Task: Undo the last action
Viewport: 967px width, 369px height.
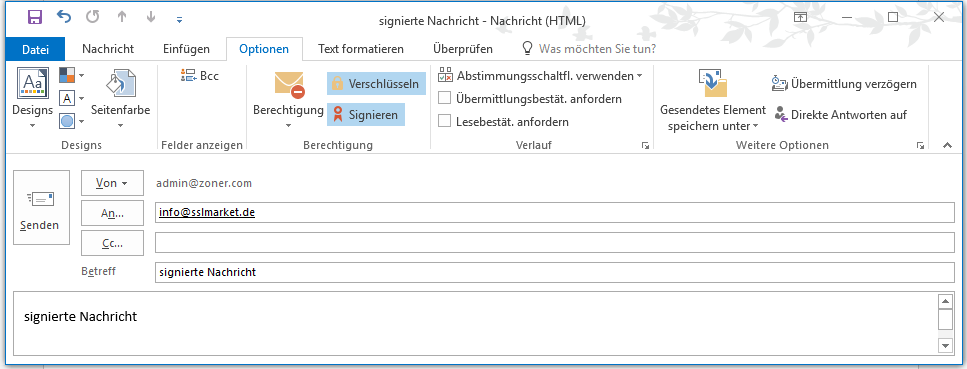Action: point(64,17)
